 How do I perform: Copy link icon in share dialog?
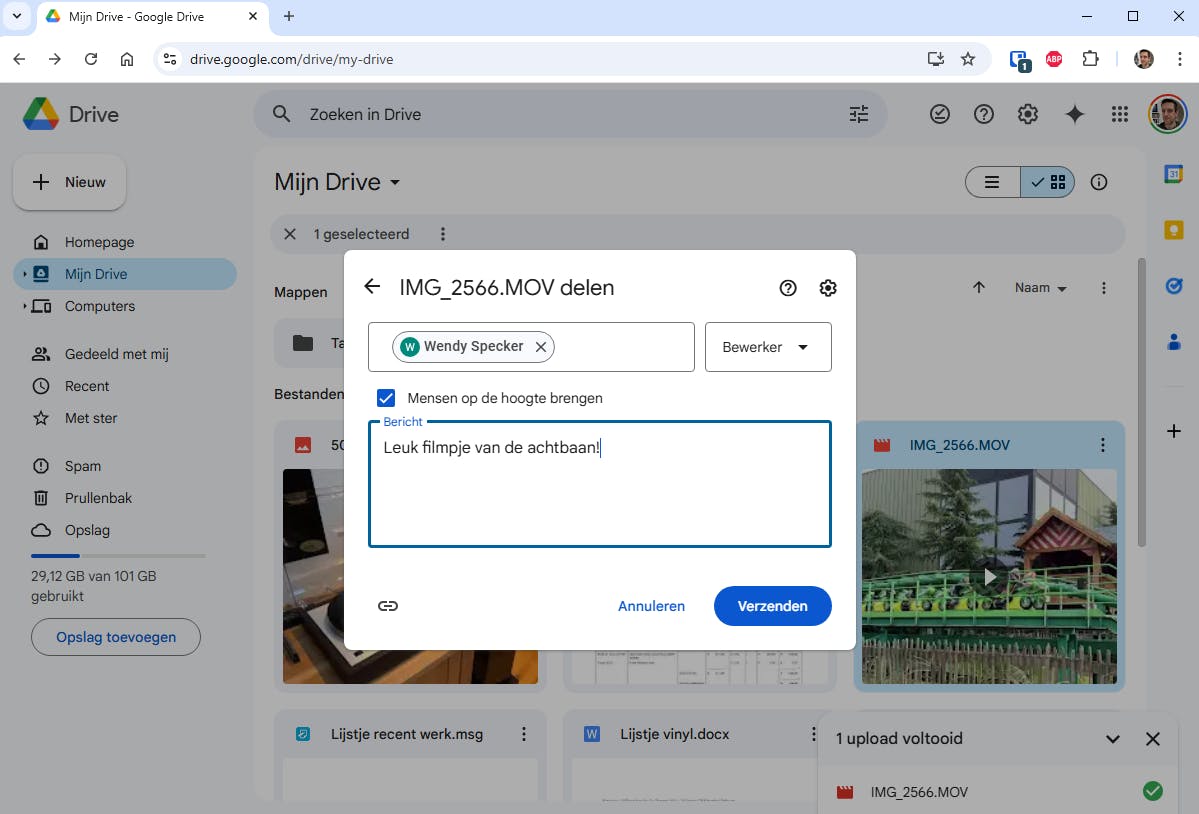click(x=388, y=606)
